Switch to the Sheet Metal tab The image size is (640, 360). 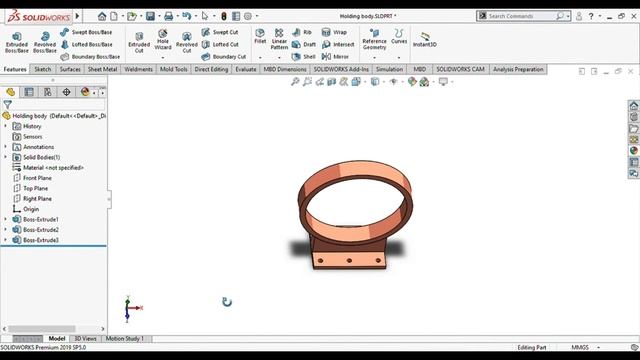[102, 69]
